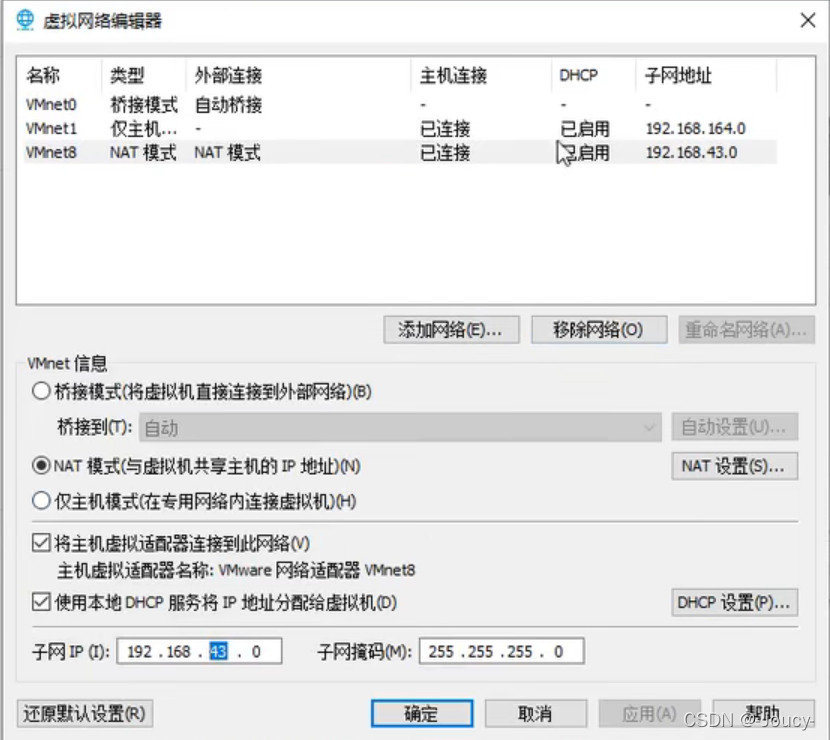The height and width of the screenshot is (740, 830).
Task: Click the 192 octet in 子网 IP field
Action: (140, 651)
